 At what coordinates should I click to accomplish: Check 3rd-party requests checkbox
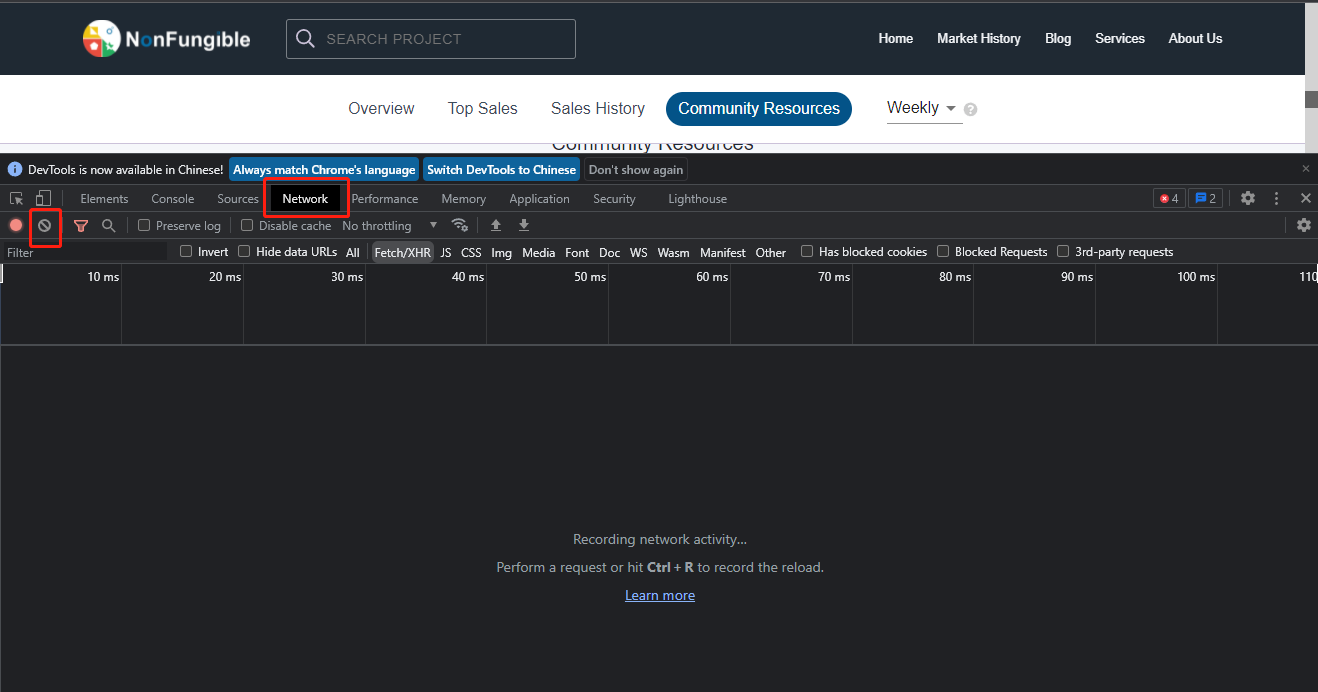click(1063, 252)
